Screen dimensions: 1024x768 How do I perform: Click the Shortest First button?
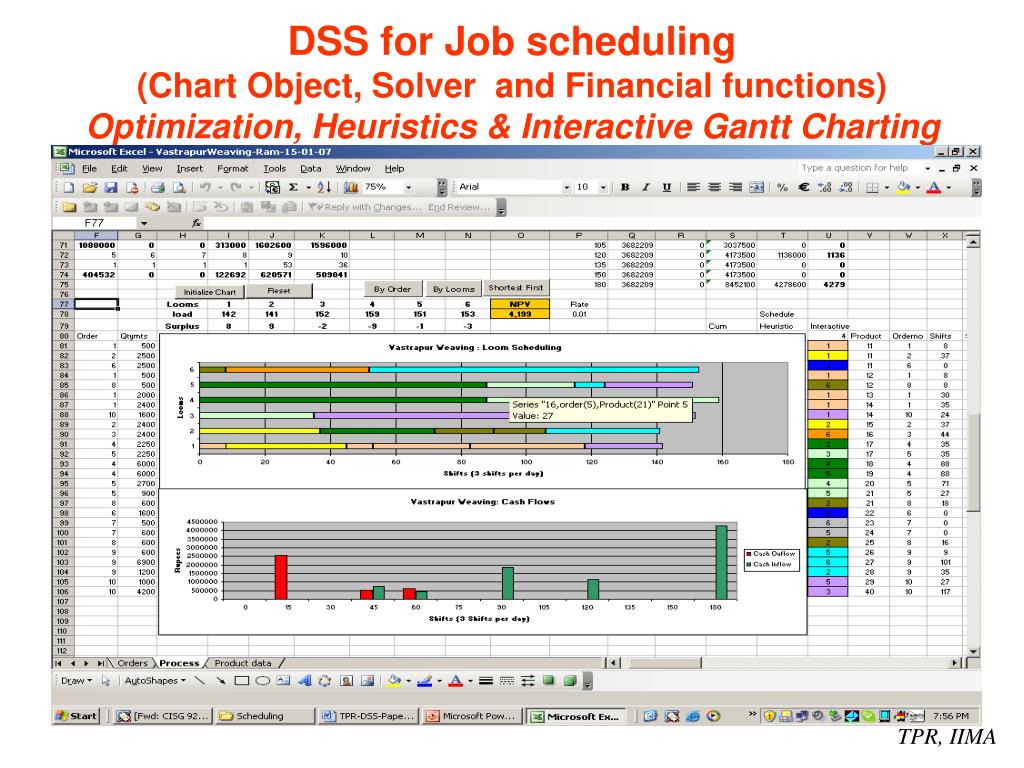516,287
